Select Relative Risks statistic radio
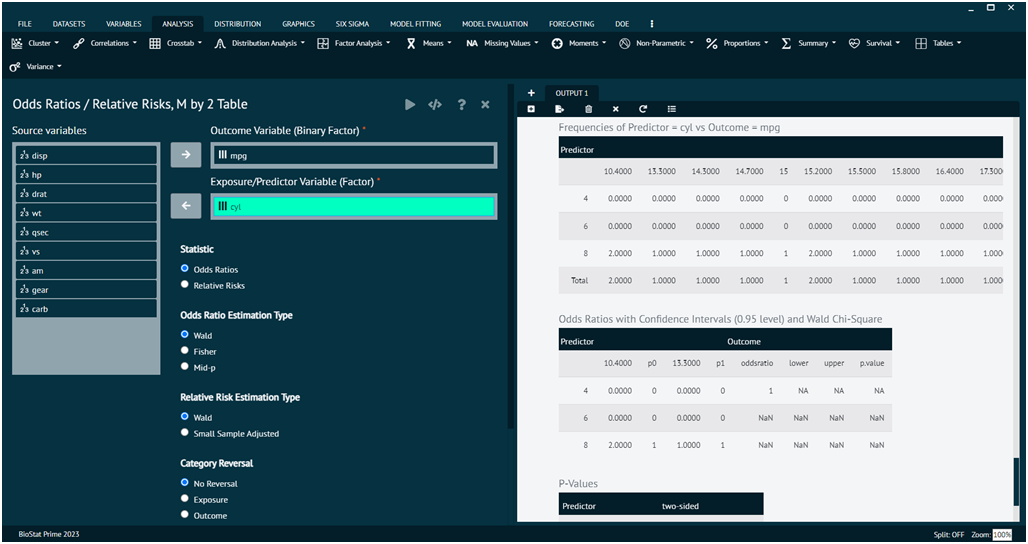Image resolution: width=1028 pixels, height=544 pixels. click(185, 284)
